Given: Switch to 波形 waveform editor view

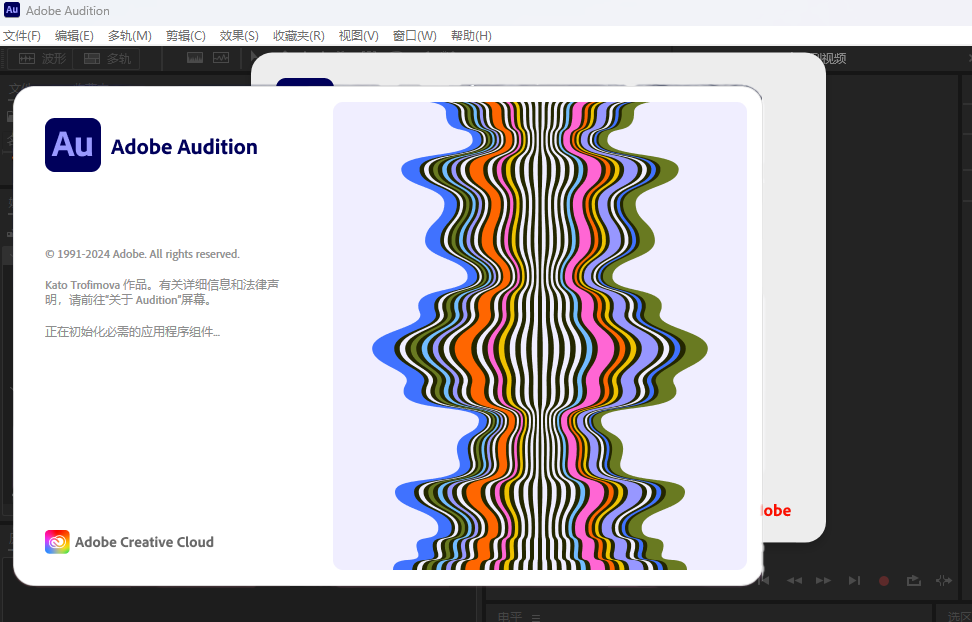Looking at the screenshot, I should (43, 58).
